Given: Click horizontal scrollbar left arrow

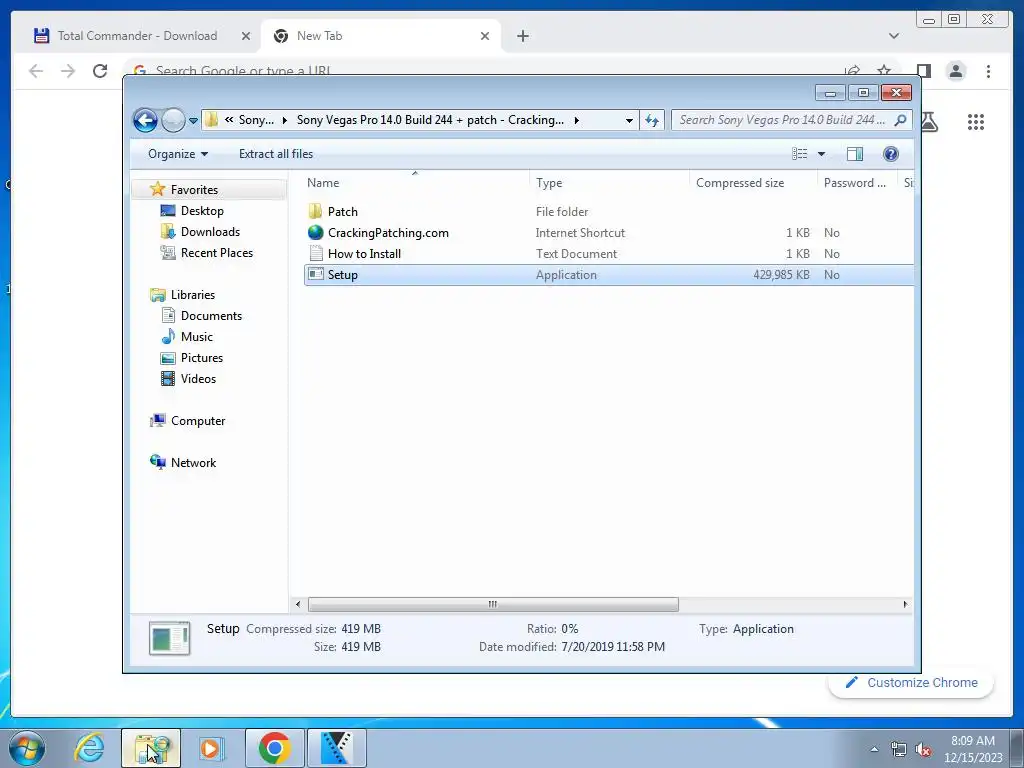Looking at the screenshot, I should (298, 605).
